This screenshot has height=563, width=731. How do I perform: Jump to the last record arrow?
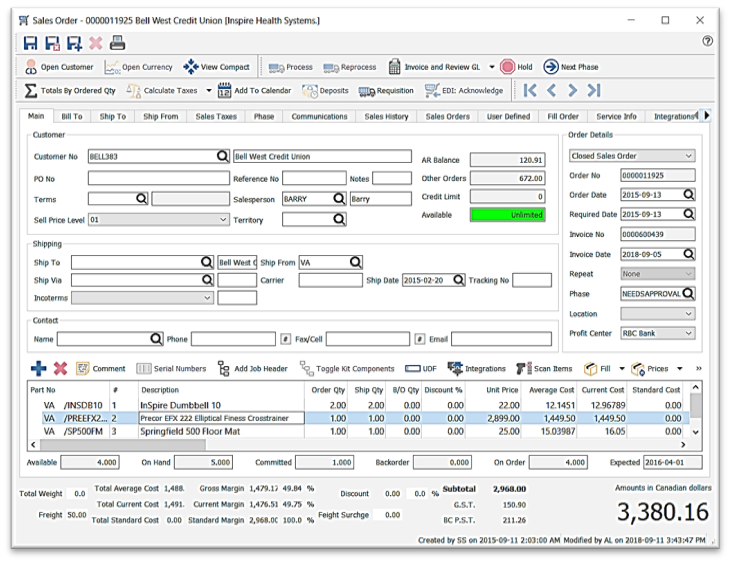point(594,91)
